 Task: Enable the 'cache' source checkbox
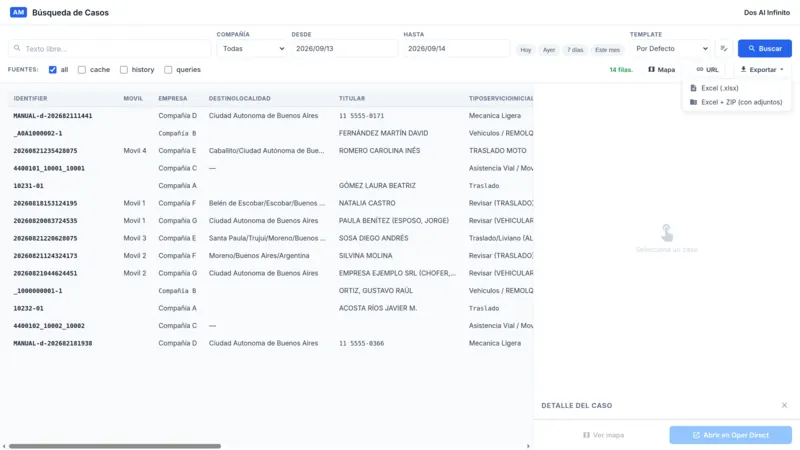tap(82, 69)
